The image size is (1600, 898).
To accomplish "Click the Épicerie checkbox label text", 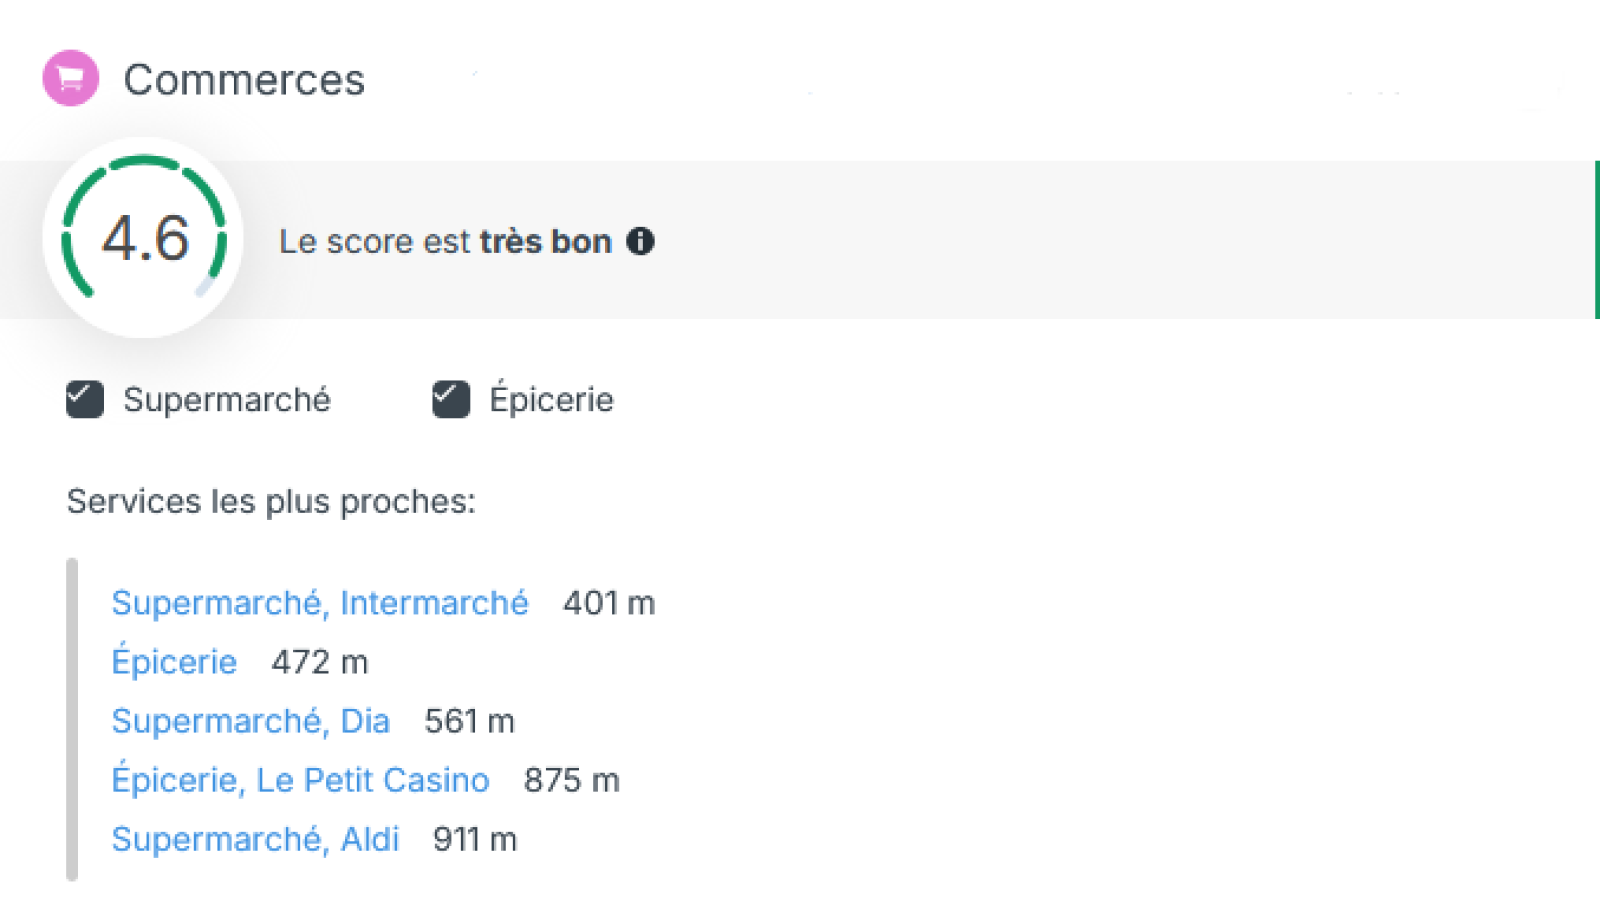I will tap(551, 400).
